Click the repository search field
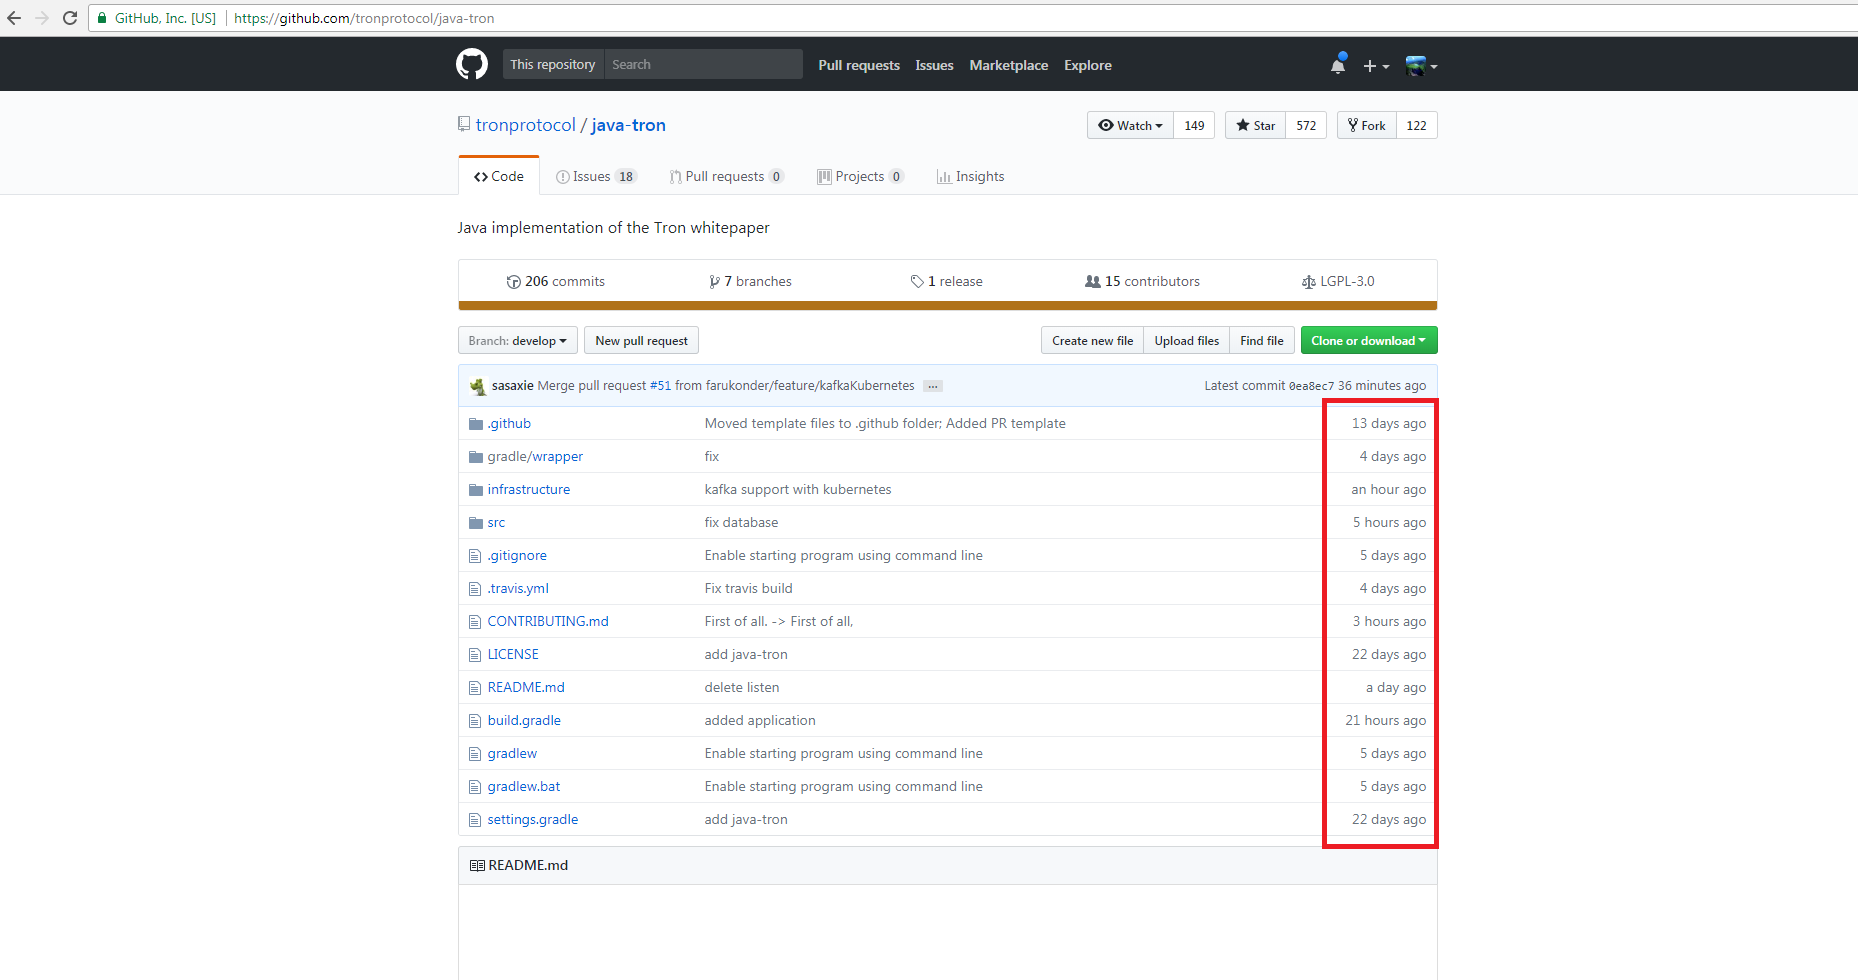Viewport: 1858px width, 980px height. [x=703, y=64]
